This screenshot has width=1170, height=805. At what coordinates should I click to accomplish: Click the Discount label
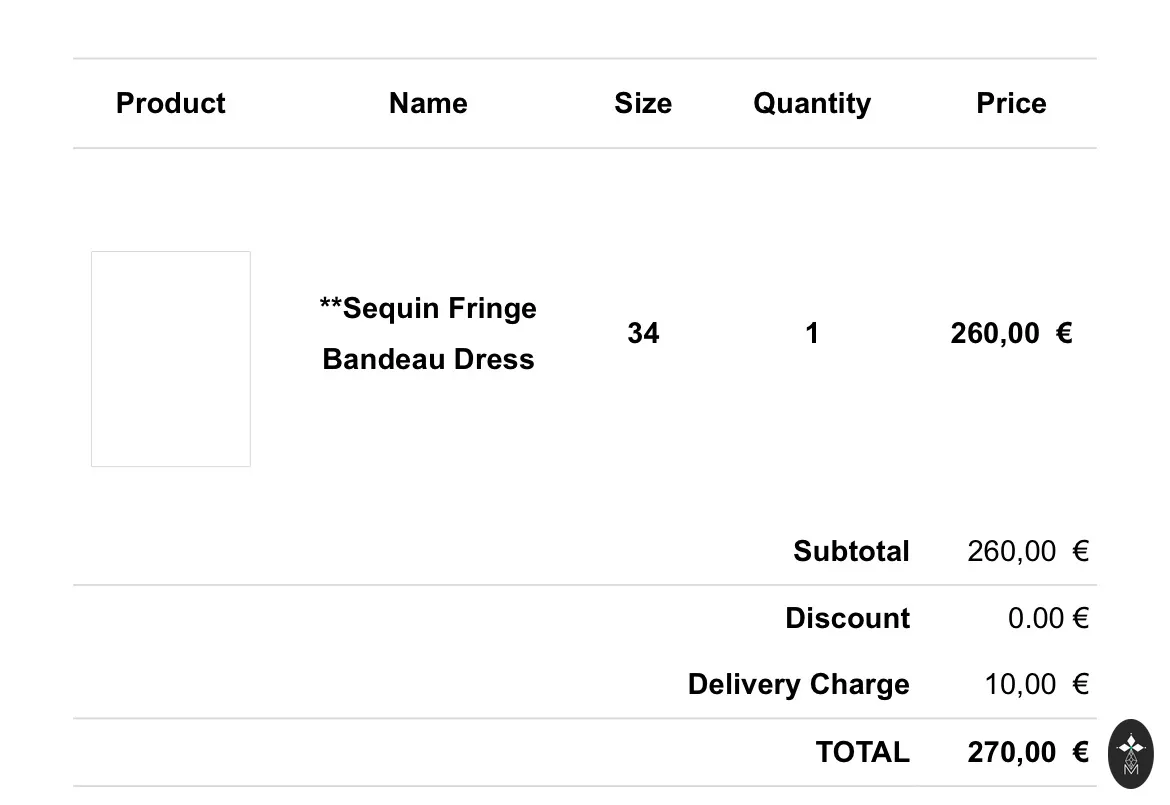click(x=848, y=618)
